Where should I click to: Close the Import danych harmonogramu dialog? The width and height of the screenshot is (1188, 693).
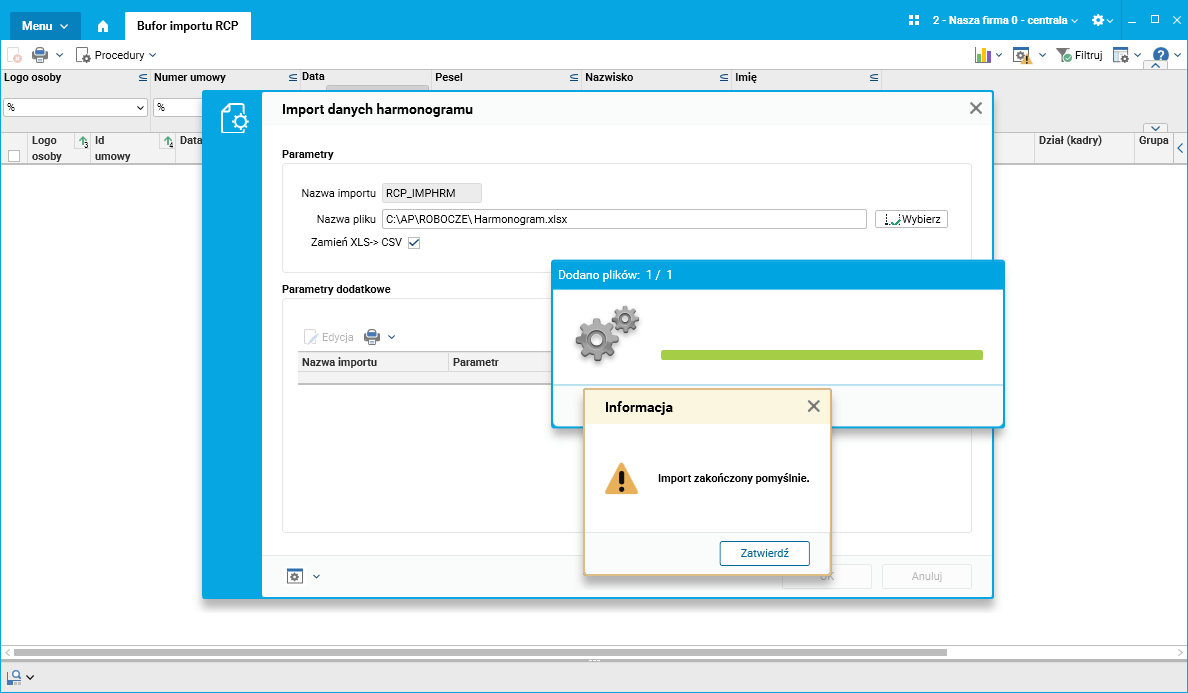coord(976,108)
